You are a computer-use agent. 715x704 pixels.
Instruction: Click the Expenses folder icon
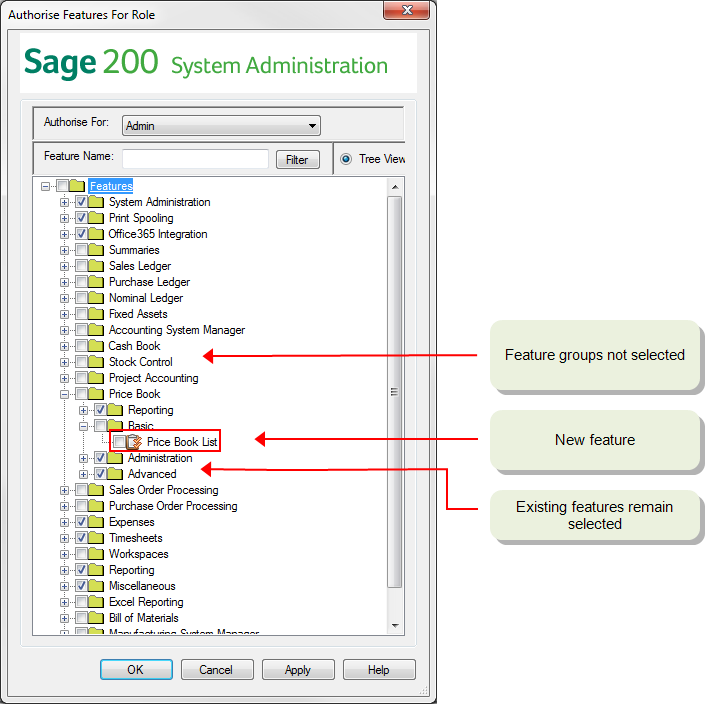click(96, 522)
